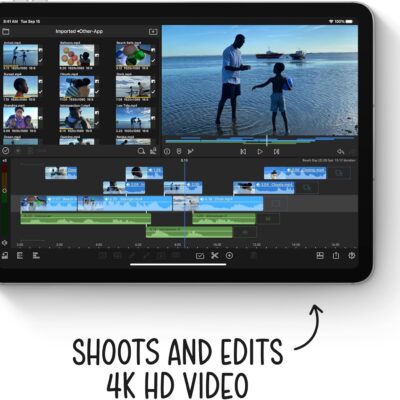The width and height of the screenshot is (400, 400).
Task: Play the timeline preview
Action: click(260, 152)
